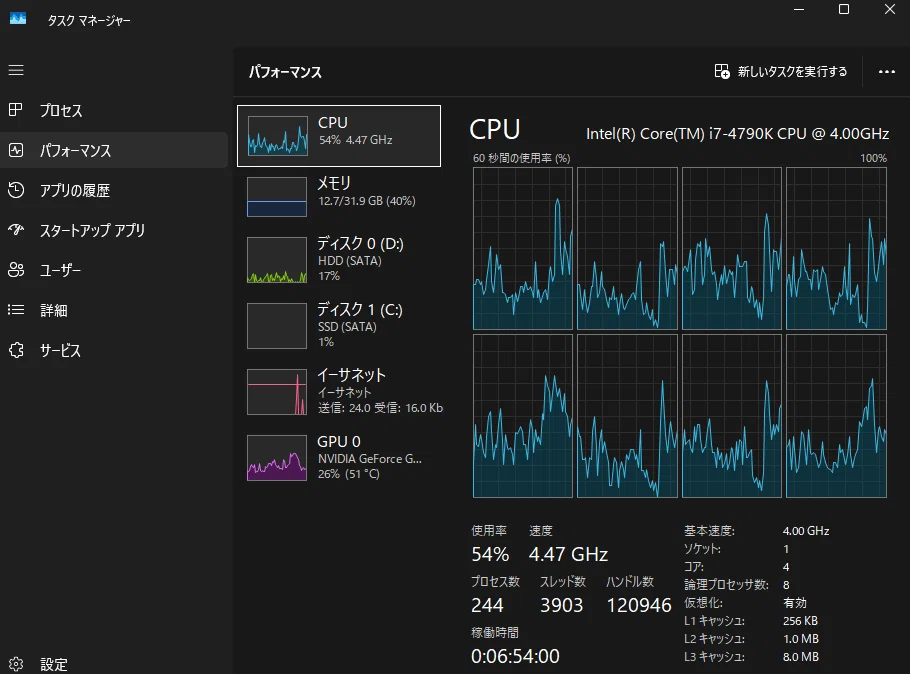
Task: Click the Intel(R) Core(TM) i7-4790K processor name
Action: point(737,134)
